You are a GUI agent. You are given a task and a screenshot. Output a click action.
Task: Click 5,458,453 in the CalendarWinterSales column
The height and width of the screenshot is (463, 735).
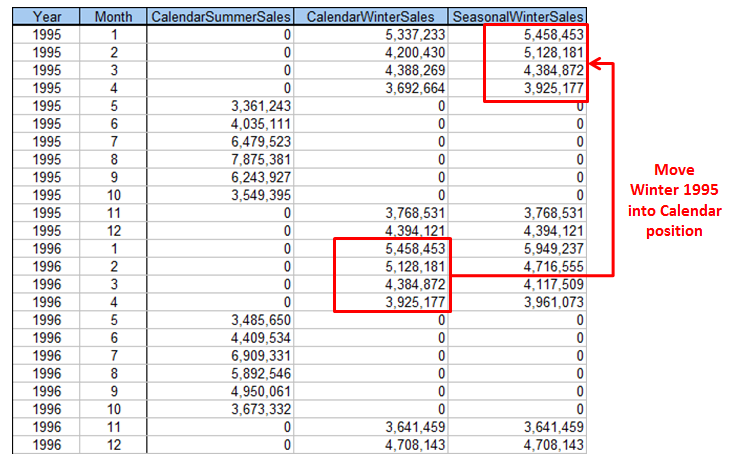[411, 248]
